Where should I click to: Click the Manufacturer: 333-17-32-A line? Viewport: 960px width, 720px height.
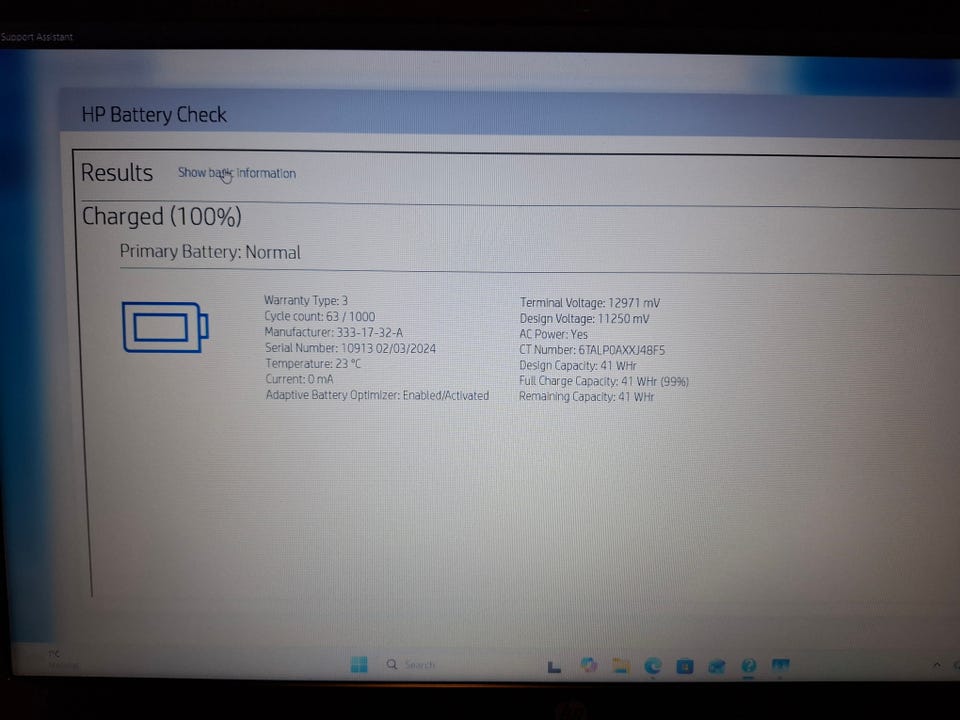coord(334,332)
